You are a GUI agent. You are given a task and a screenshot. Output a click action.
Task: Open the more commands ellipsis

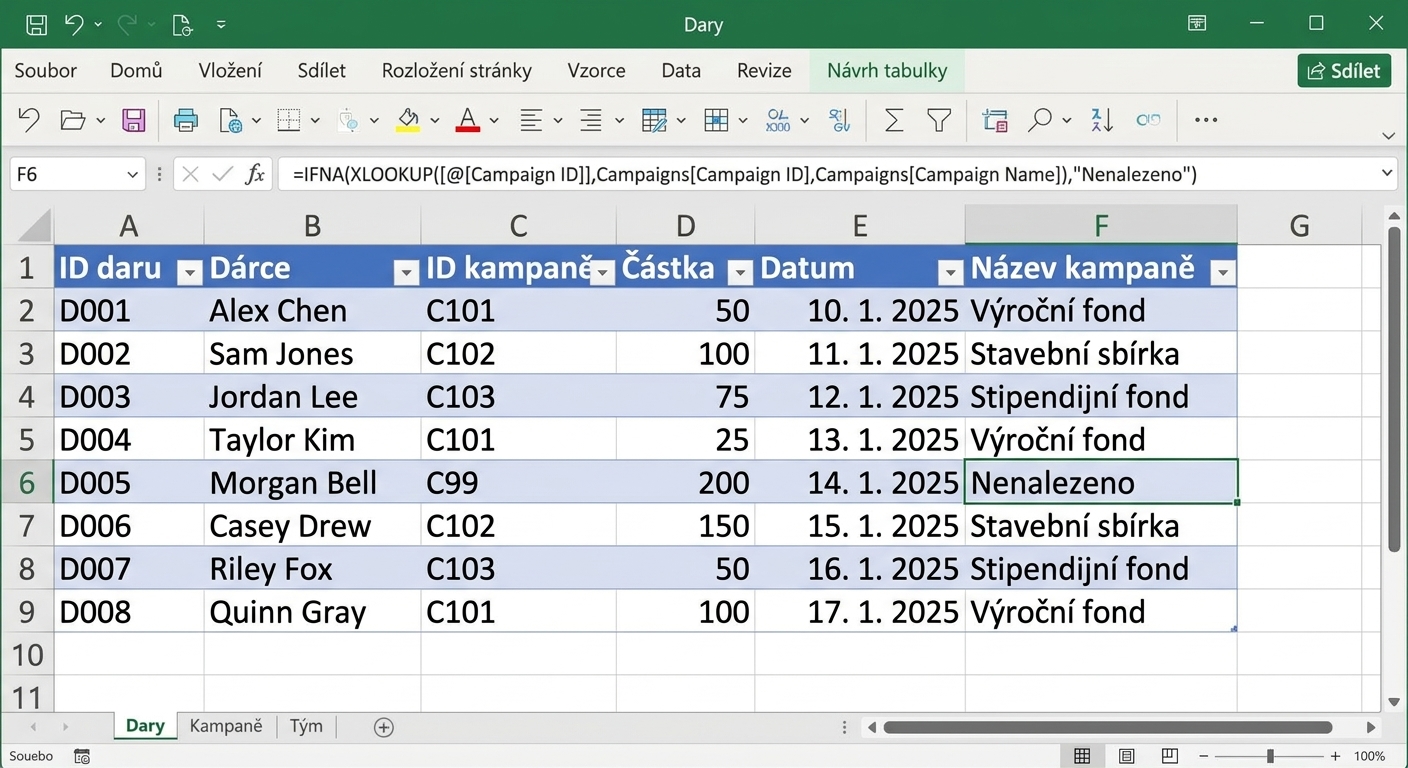[1206, 121]
